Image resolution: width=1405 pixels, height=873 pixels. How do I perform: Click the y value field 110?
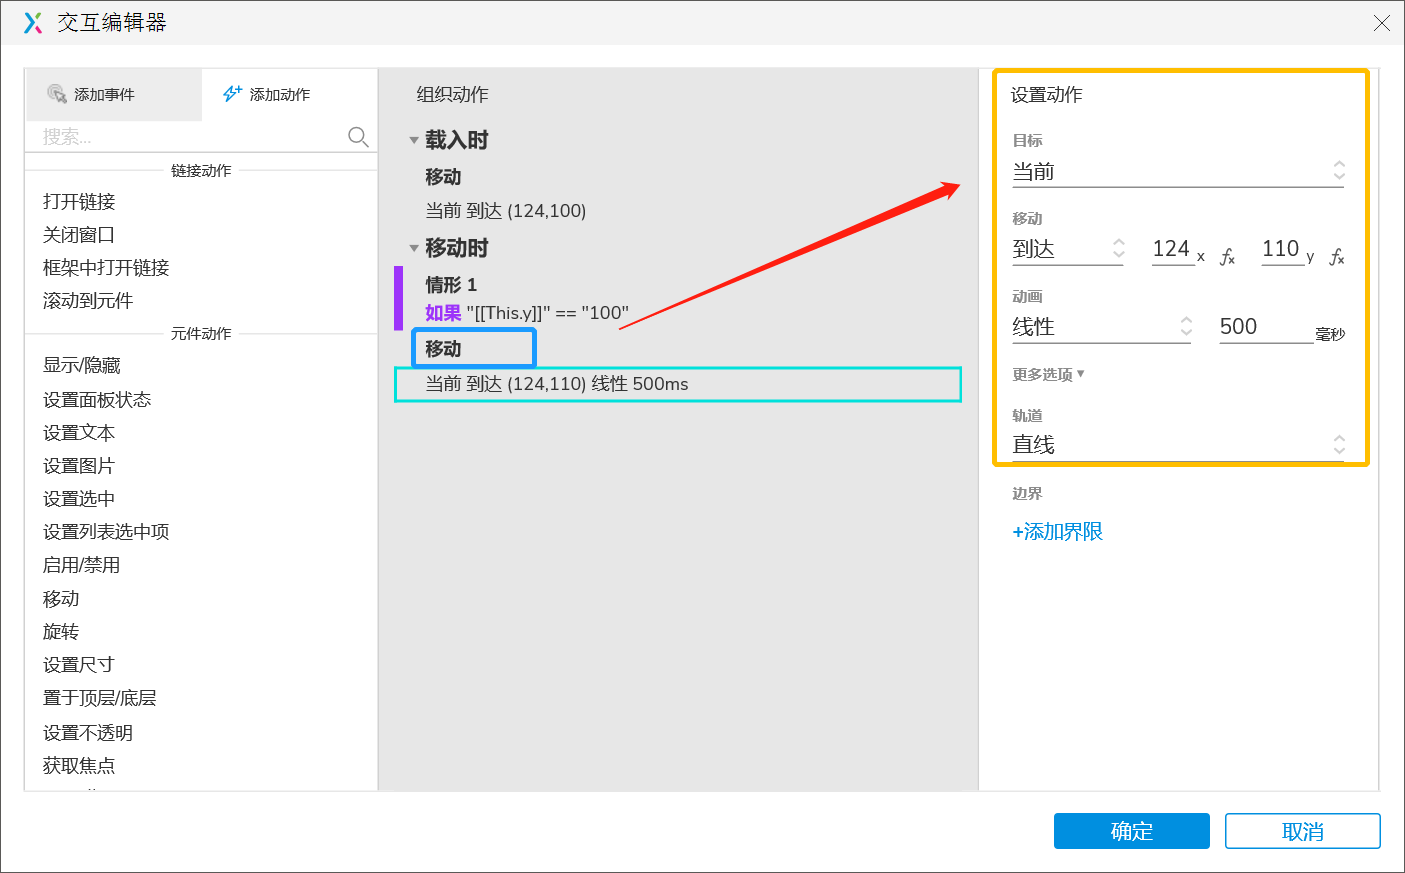click(x=1281, y=249)
